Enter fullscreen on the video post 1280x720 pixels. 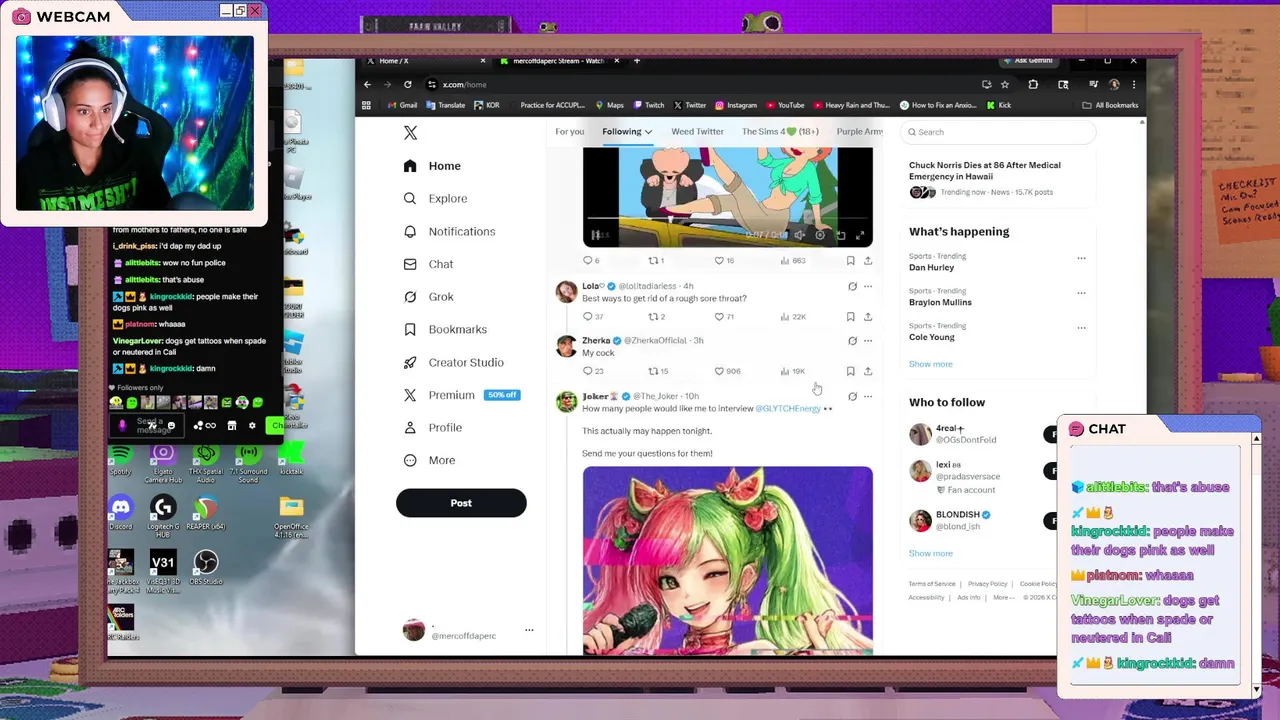859,235
